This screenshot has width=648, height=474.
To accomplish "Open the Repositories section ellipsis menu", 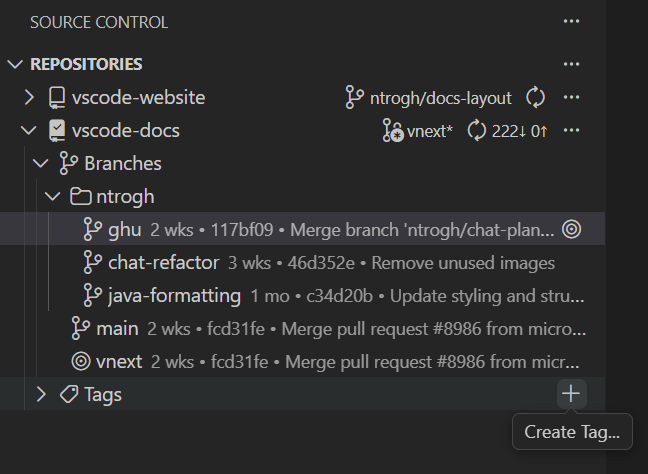I will pos(571,64).
